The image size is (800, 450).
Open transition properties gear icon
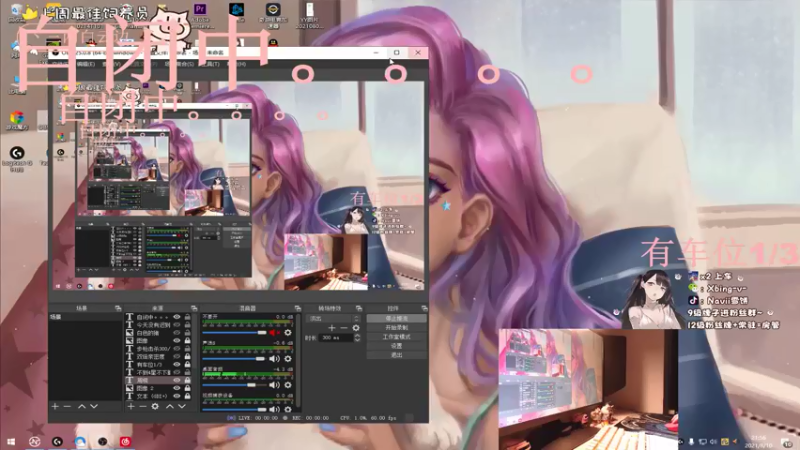click(x=356, y=328)
